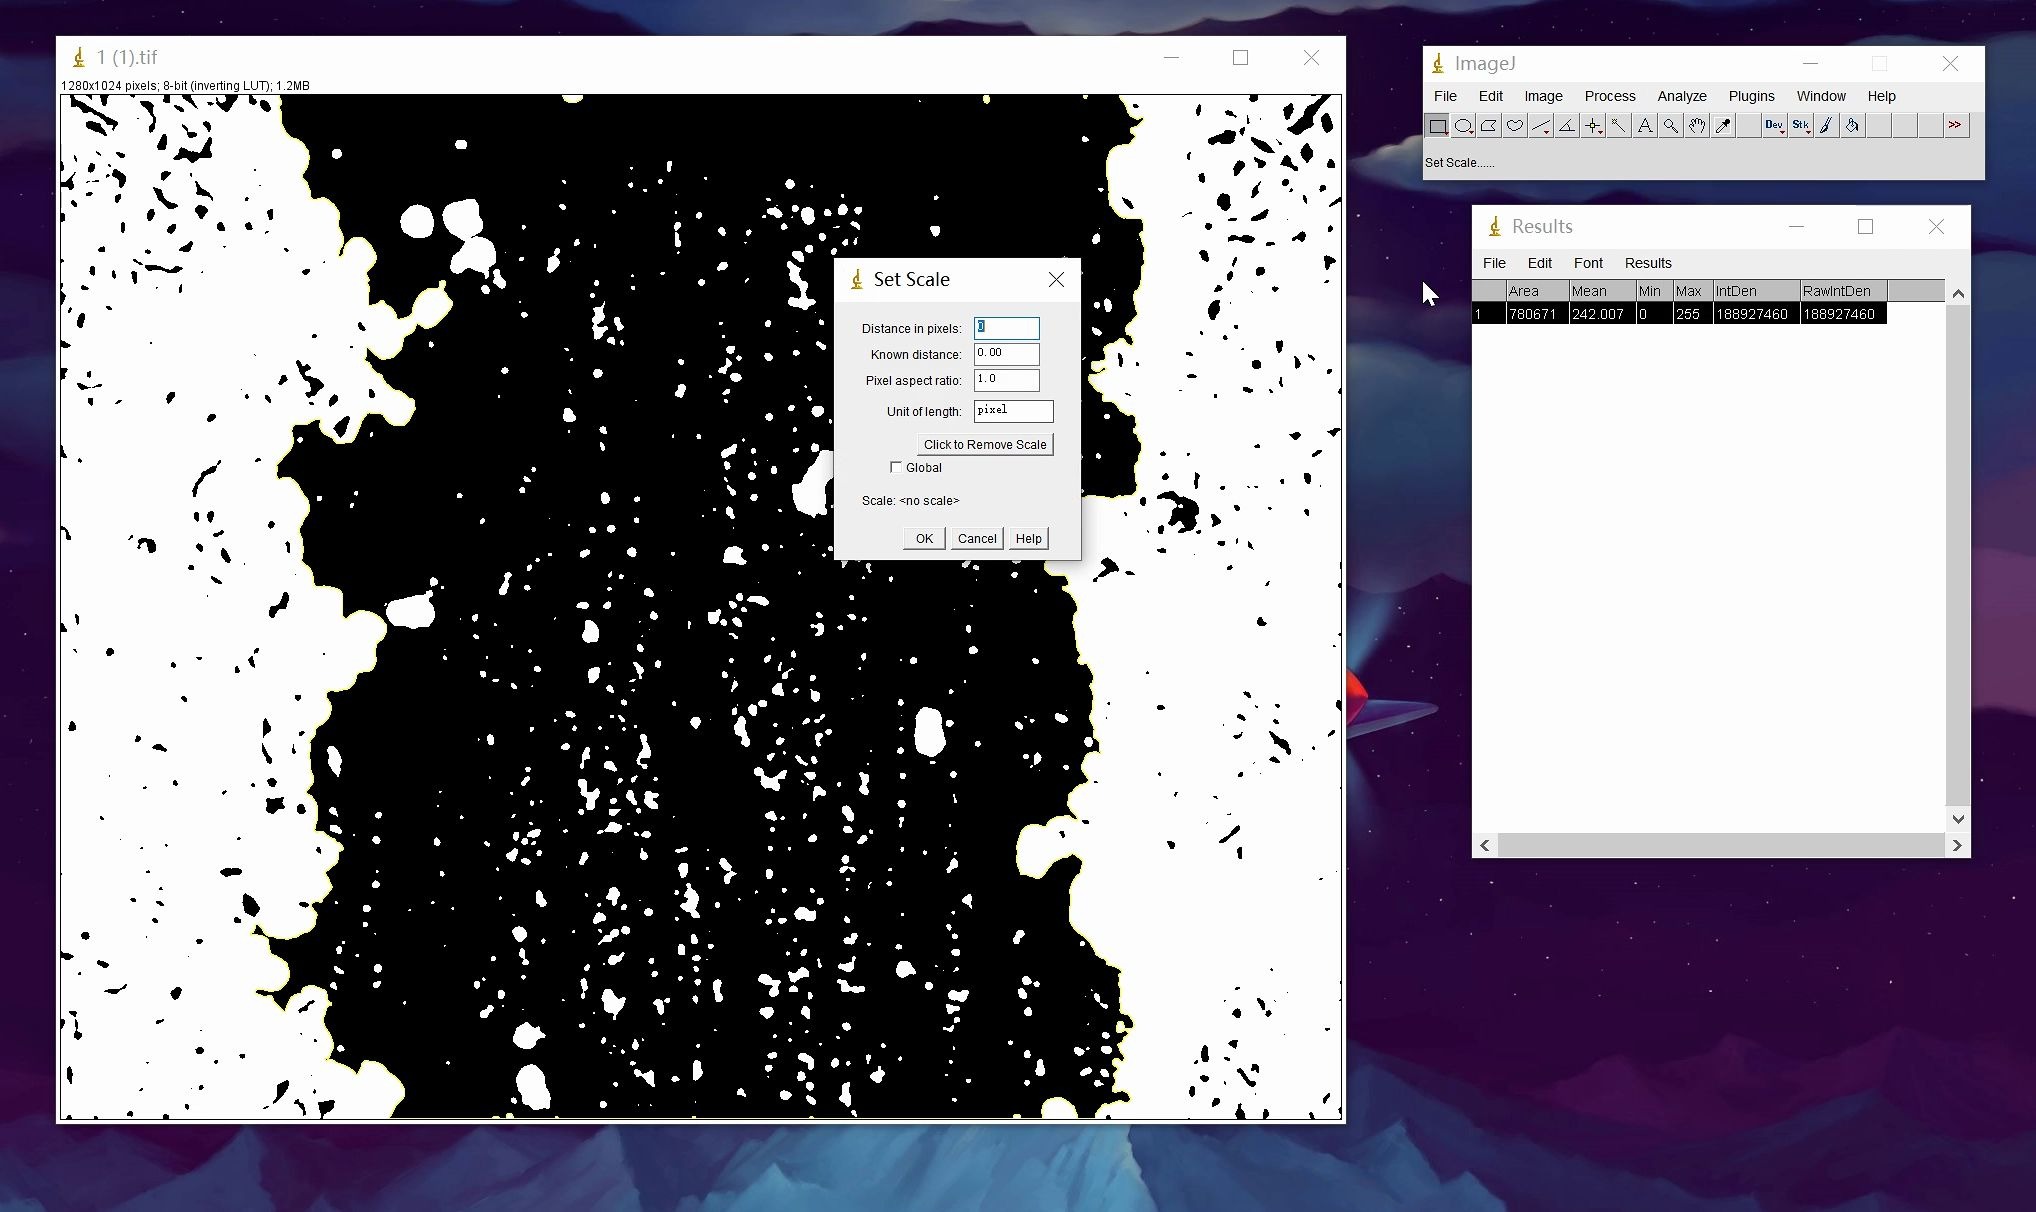Click the Click to Remove Scale button
The image size is (2036, 1212).
(984, 444)
